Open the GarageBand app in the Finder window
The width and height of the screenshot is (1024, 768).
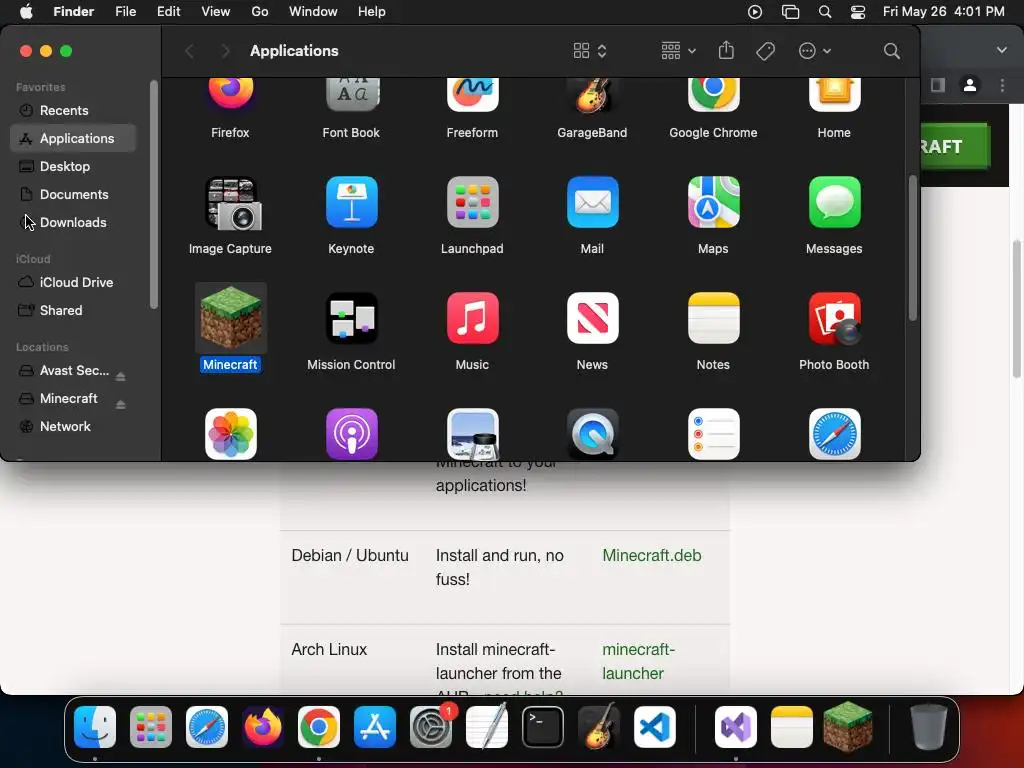(592, 95)
